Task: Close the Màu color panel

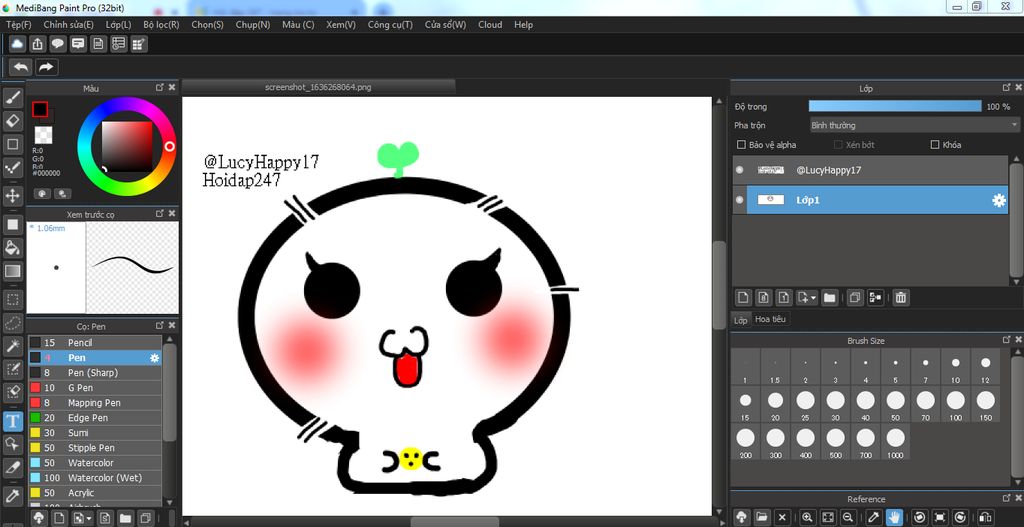Action: click(172, 88)
